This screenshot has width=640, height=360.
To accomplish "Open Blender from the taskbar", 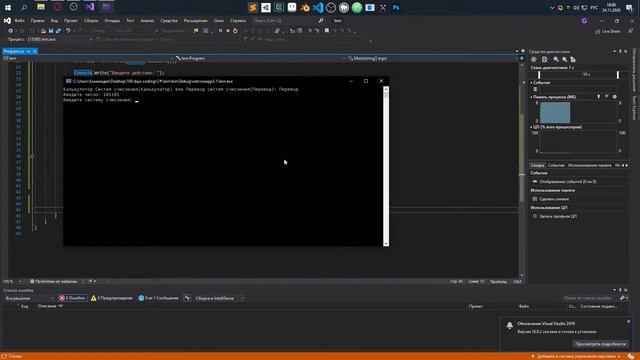I will pos(305,7).
